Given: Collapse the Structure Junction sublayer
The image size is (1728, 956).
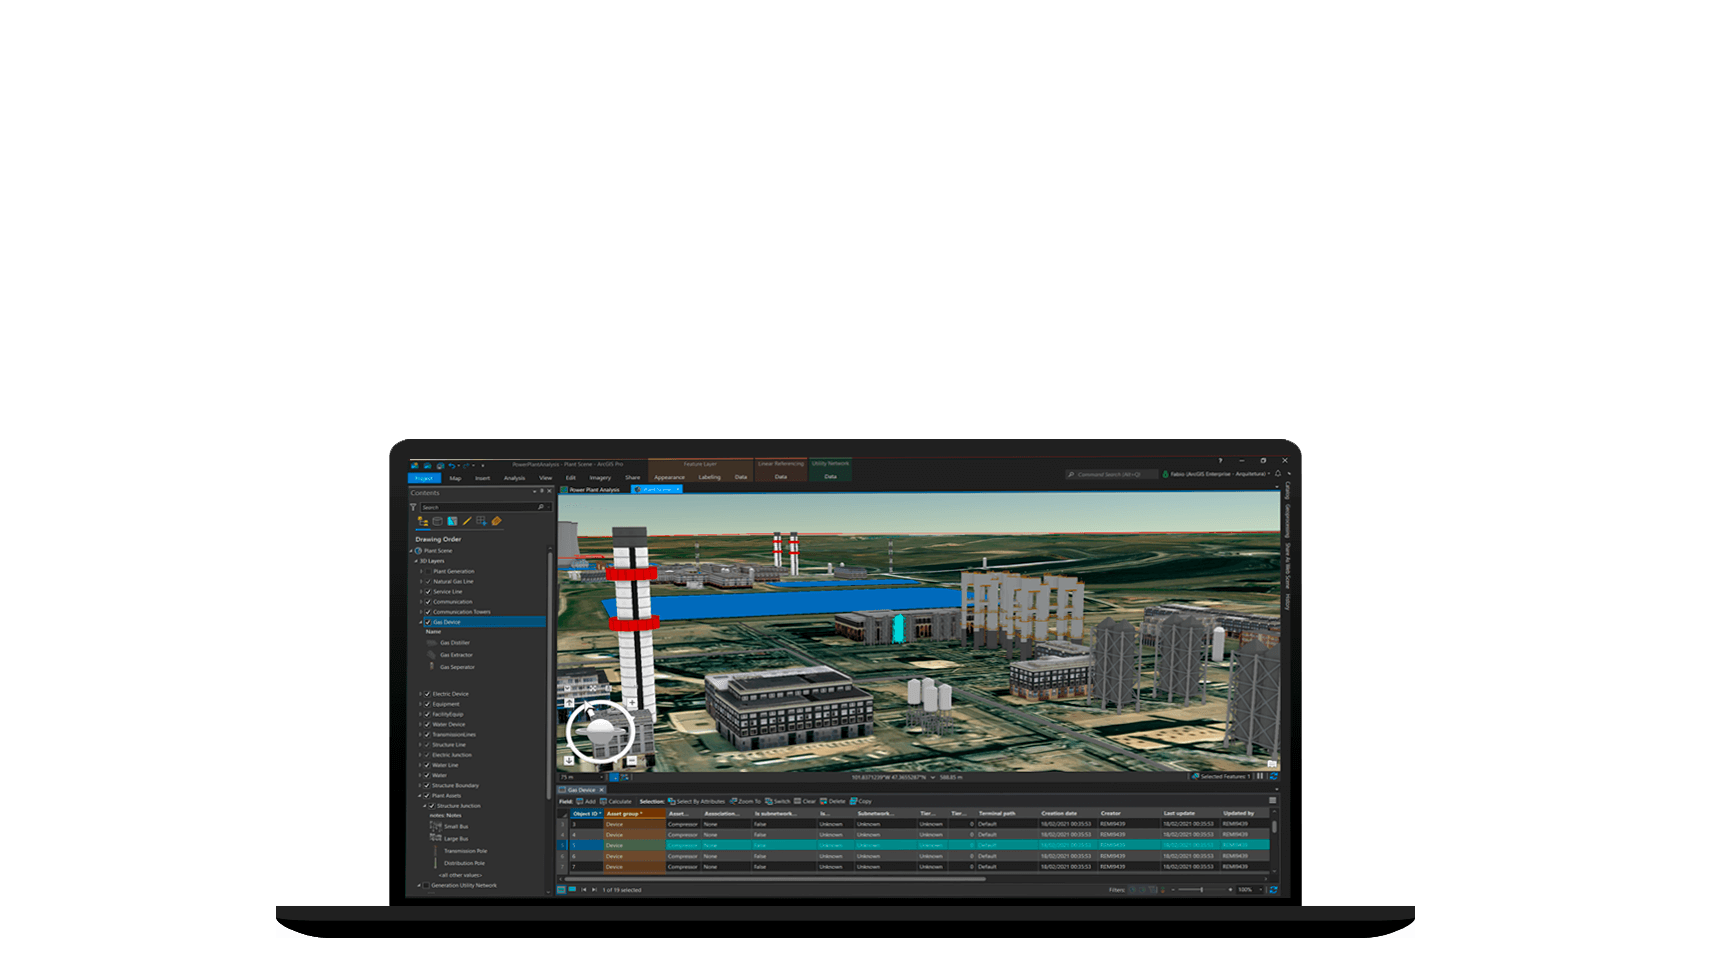Looking at the screenshot, I should click(x=425, y=805).
